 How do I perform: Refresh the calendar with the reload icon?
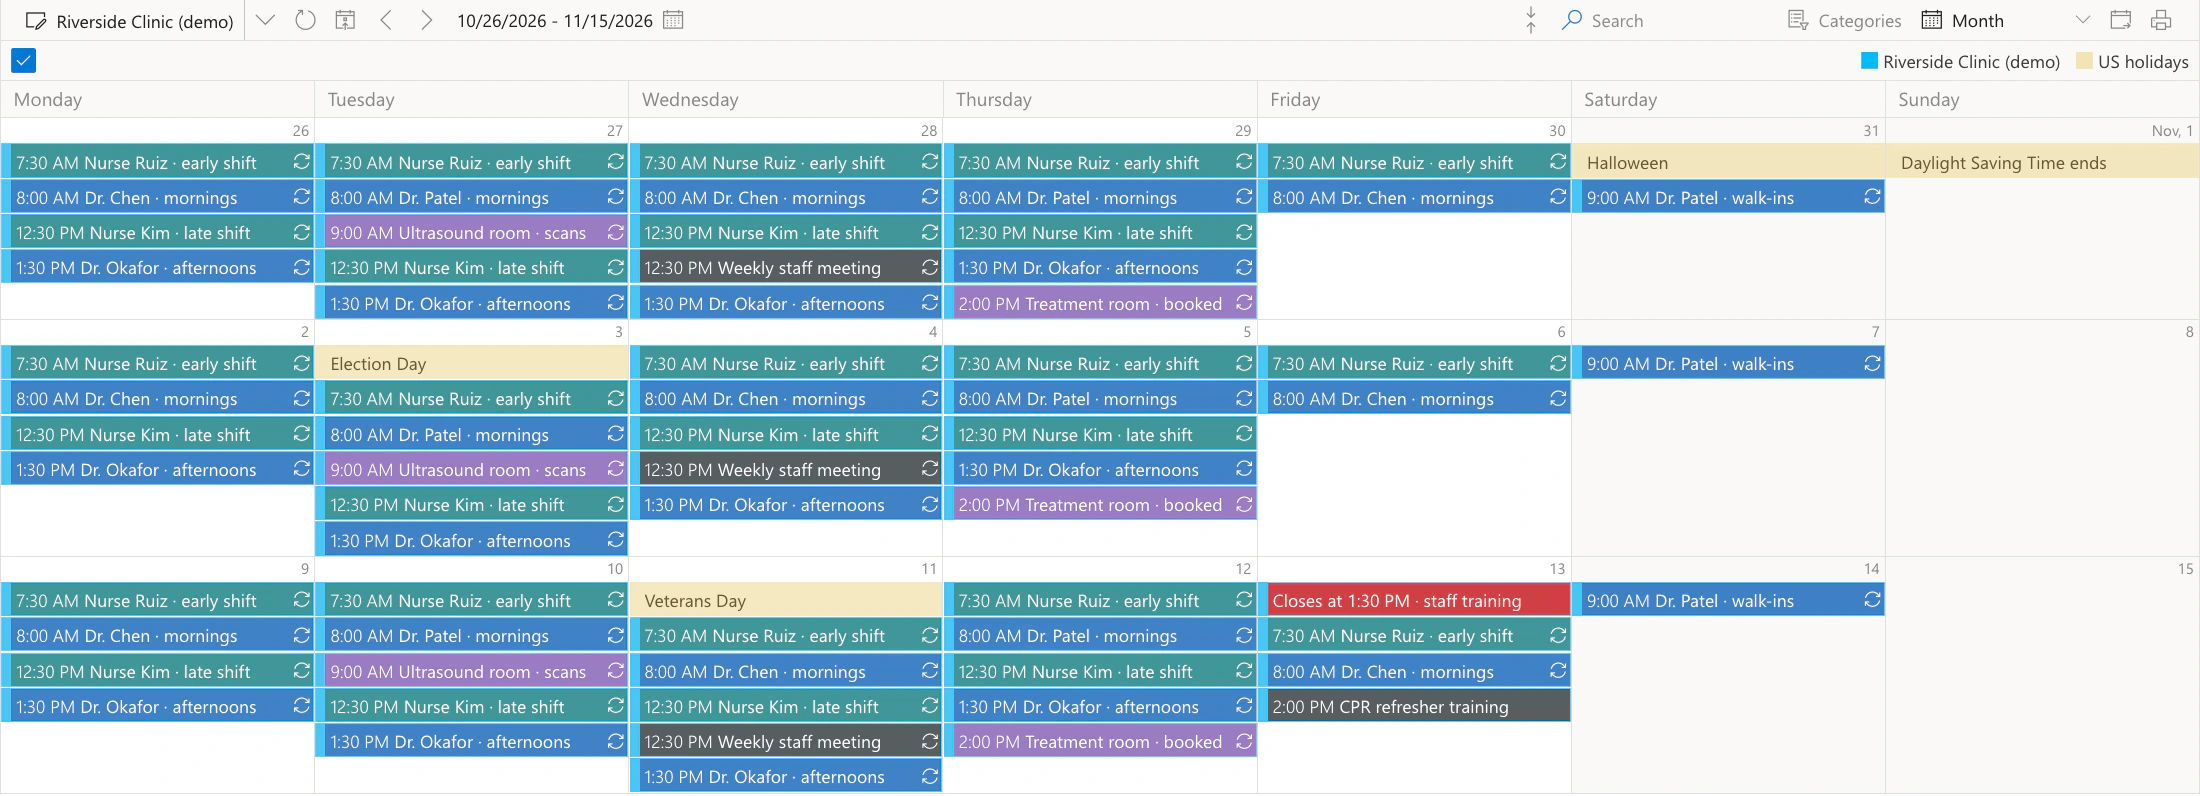click(306, 20)
